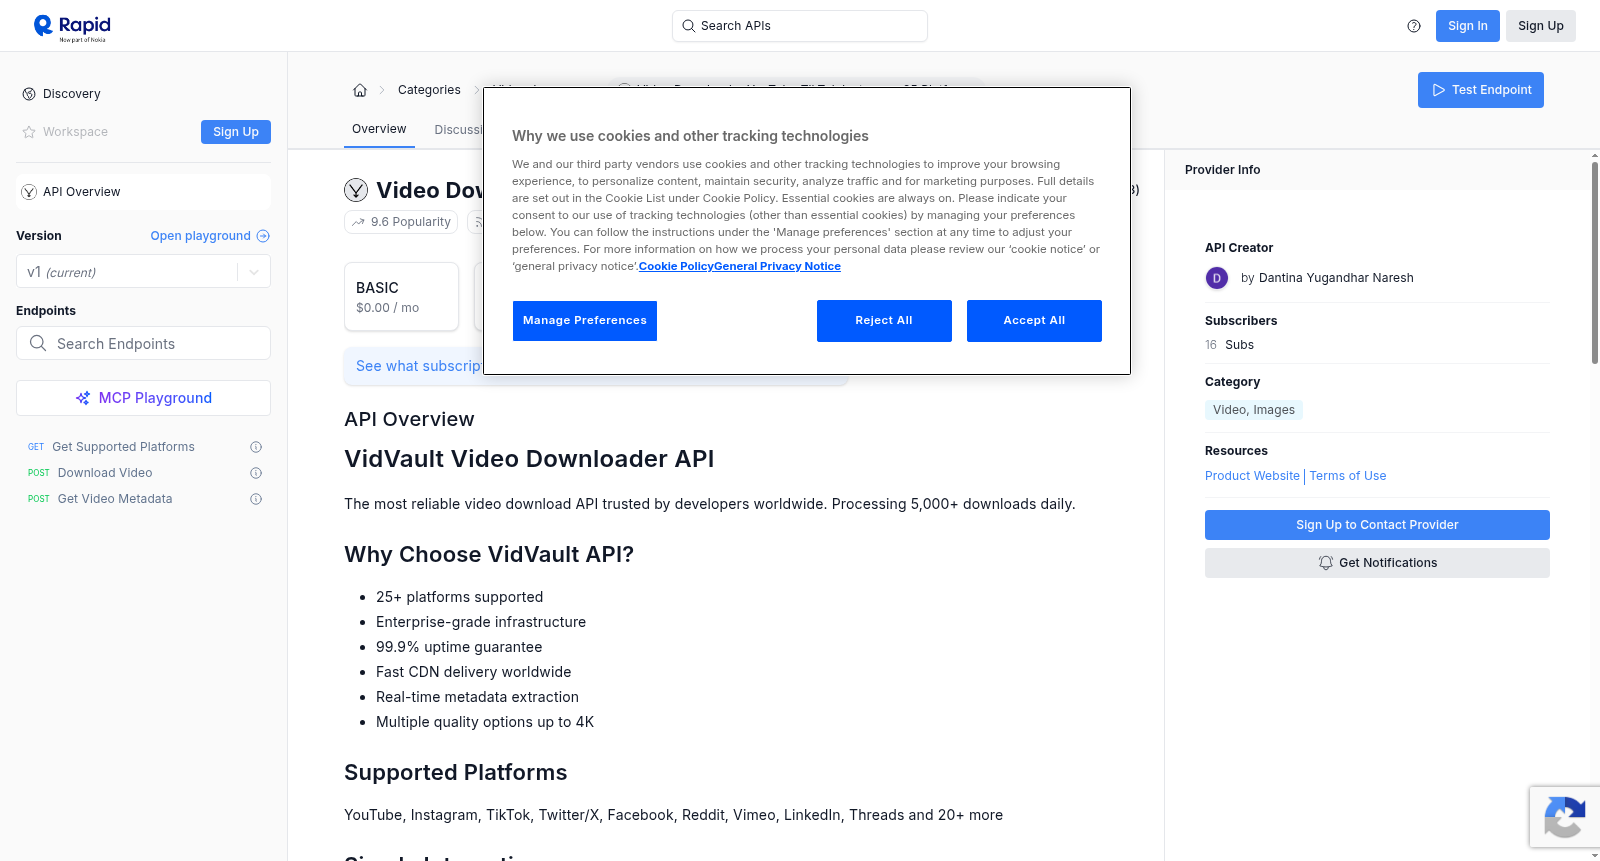
Task: Click Sign Up to Contact Provider
Action: (1377, 525)
